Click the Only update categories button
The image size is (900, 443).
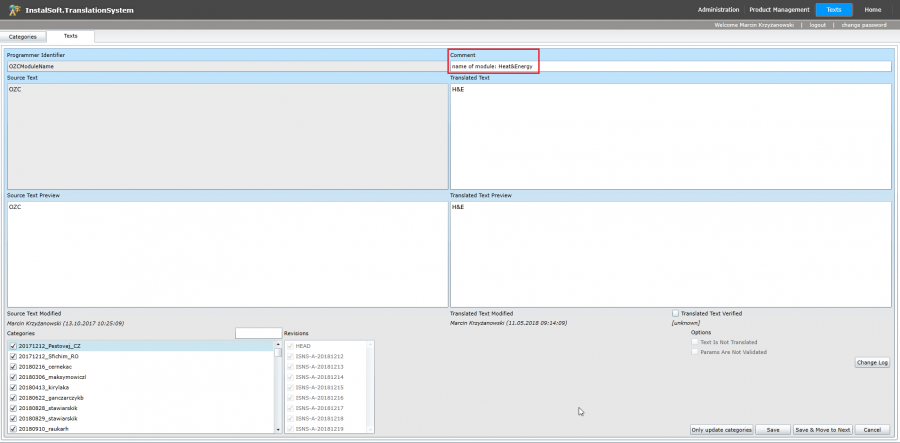pyautogui.click(x=721, y=429)
